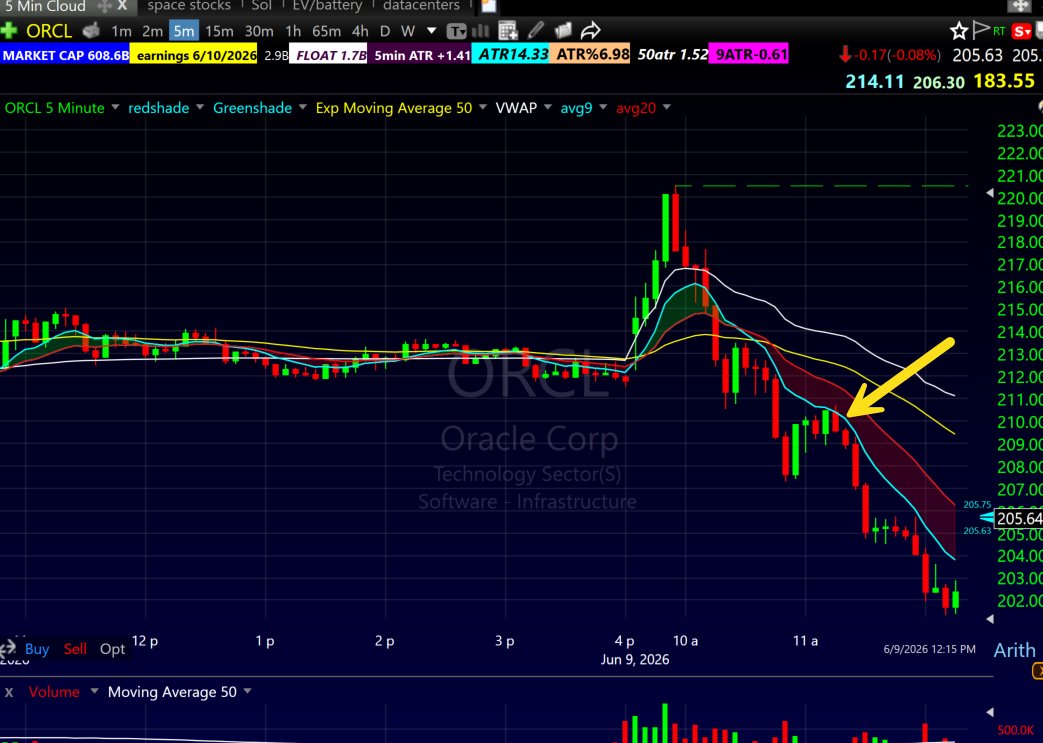Click the green RT real-time indicator
This screenshot has width=1043, height=743.
click(998, 31)
